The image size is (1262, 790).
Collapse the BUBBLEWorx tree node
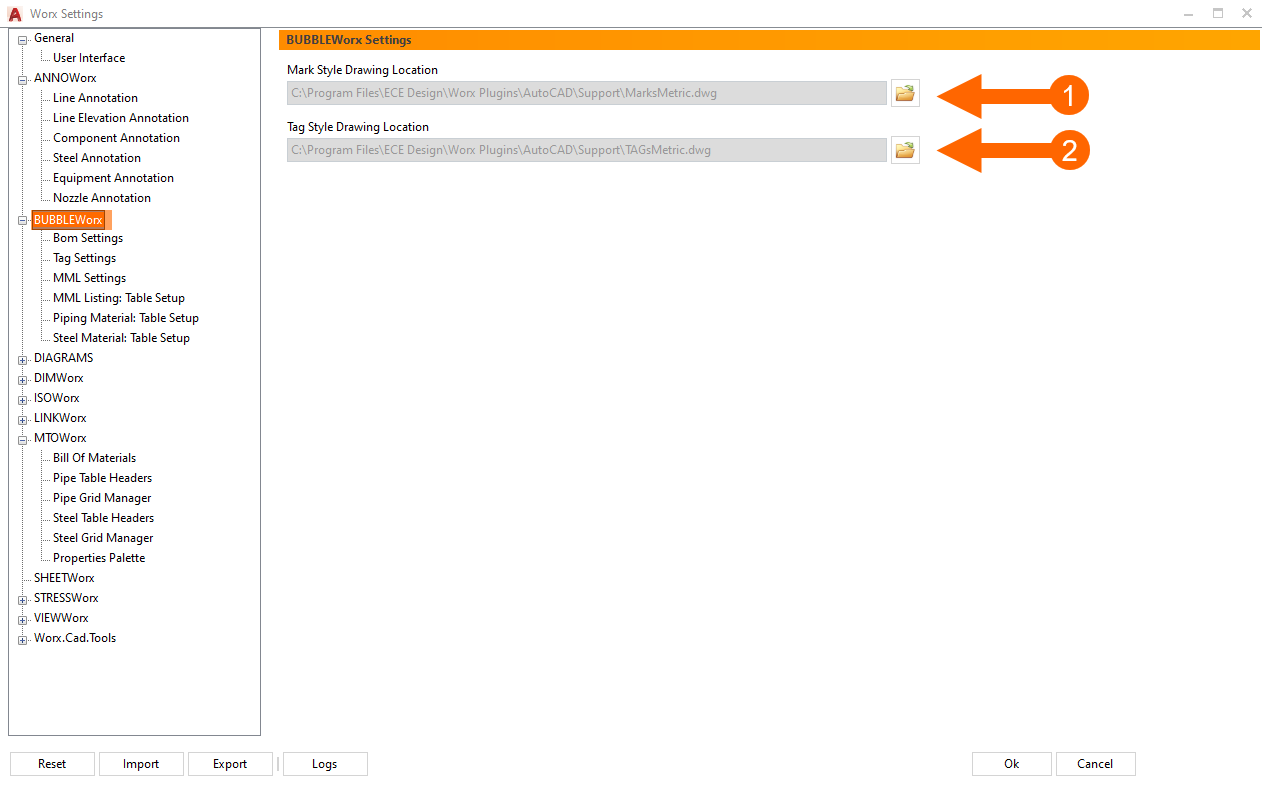[23, 220]
